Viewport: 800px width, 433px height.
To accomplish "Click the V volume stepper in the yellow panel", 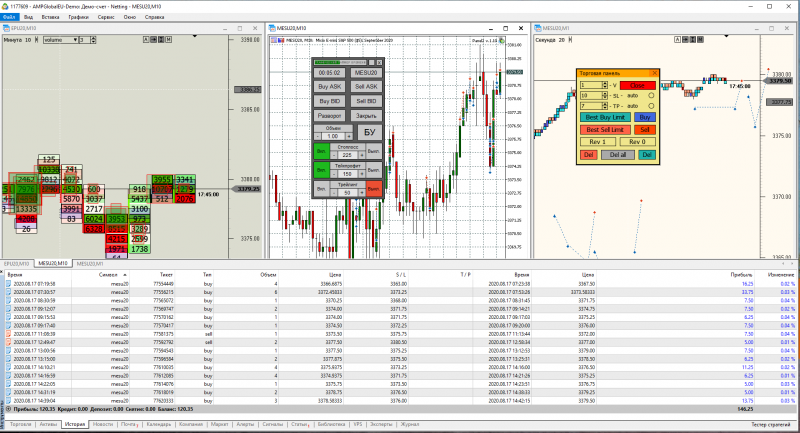I will pyautogui.click(x=605, y=85).
